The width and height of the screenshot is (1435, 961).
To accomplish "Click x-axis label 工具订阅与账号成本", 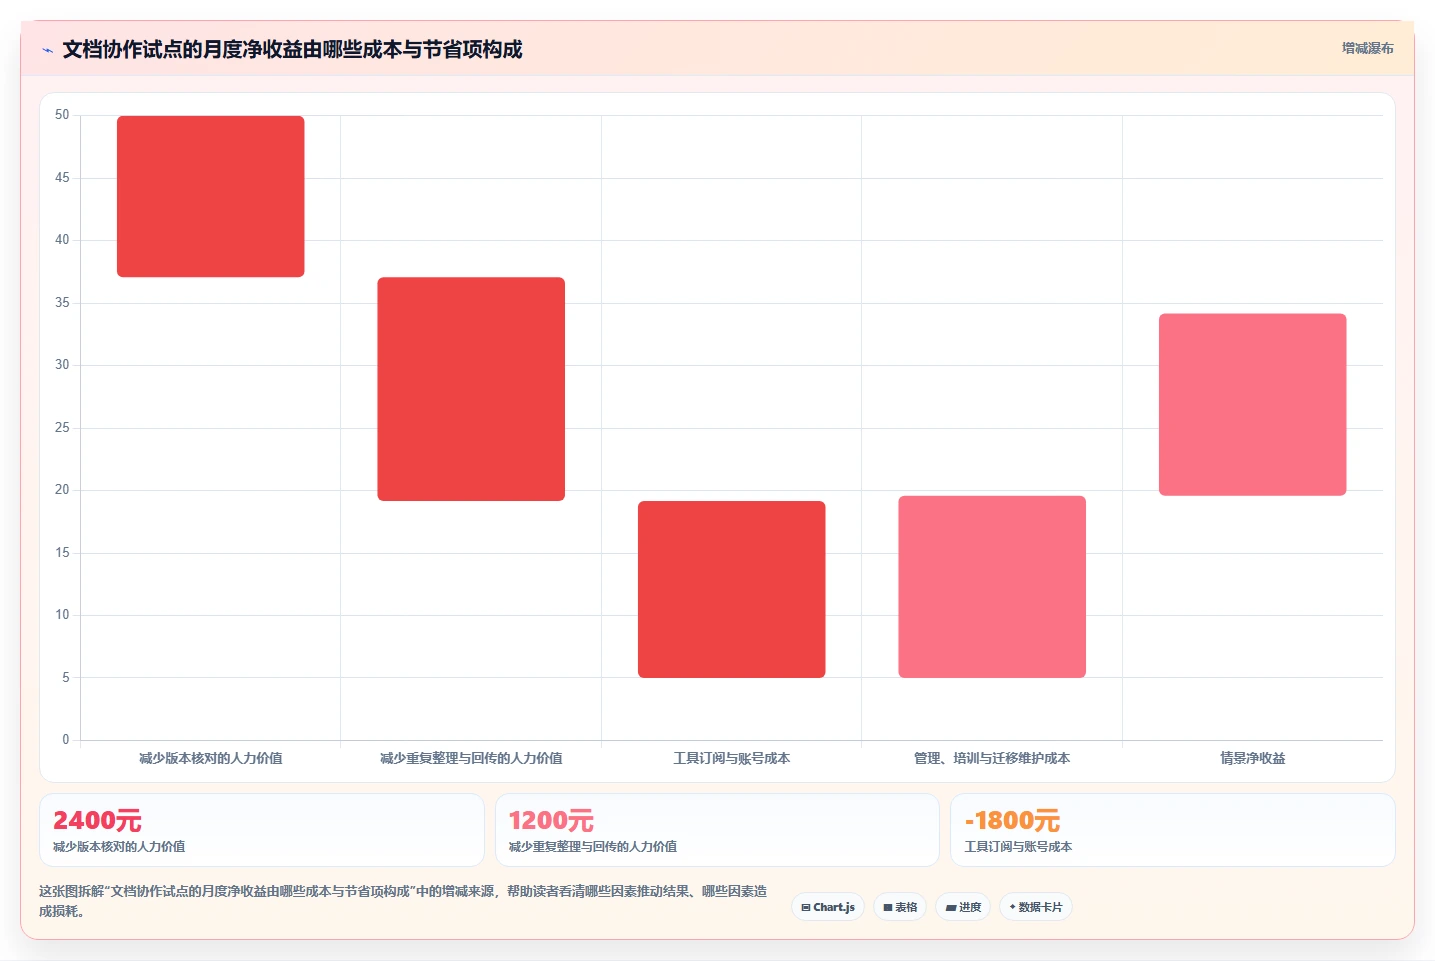I will click(x=732, y=758).
